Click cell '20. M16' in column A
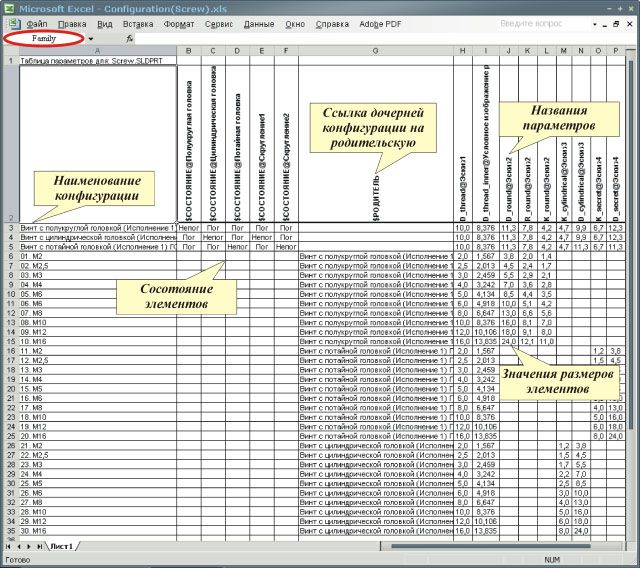This screenshot has height=568, width=640. 98,436
